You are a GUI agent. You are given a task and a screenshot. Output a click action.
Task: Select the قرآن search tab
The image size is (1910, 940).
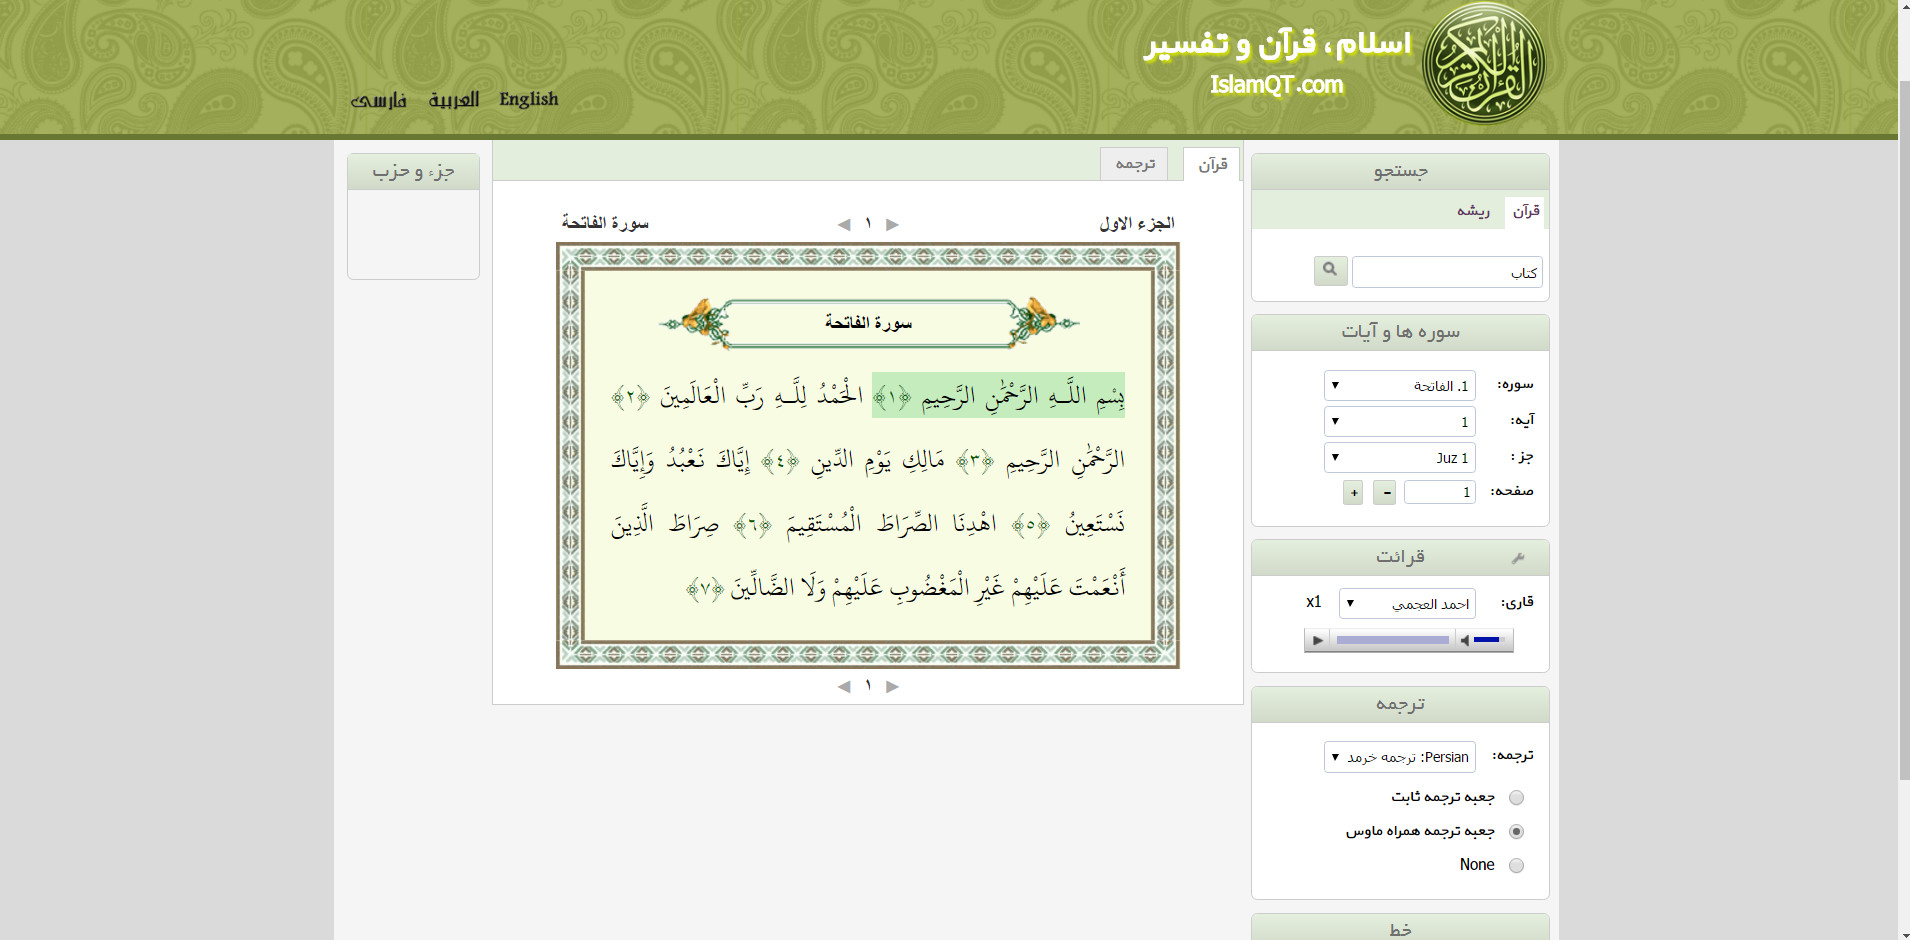(x=1526, y=211)
